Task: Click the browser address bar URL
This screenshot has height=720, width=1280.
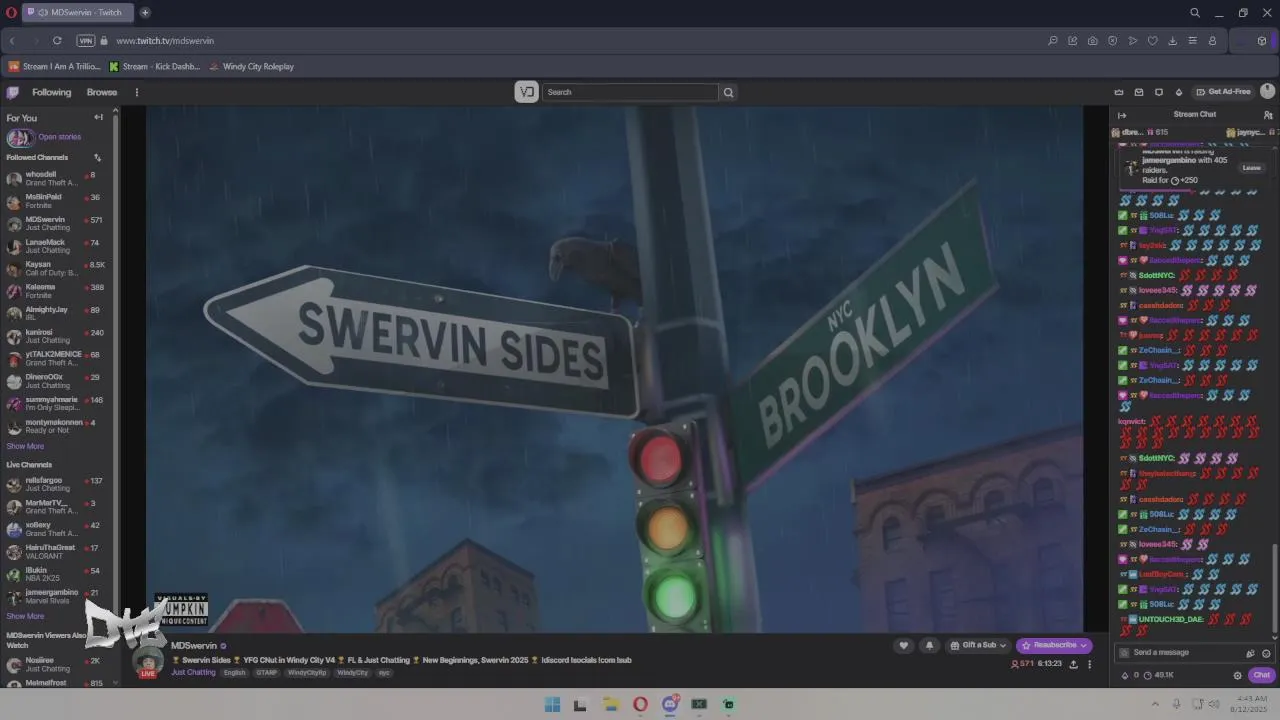Action: click(165, 41)
